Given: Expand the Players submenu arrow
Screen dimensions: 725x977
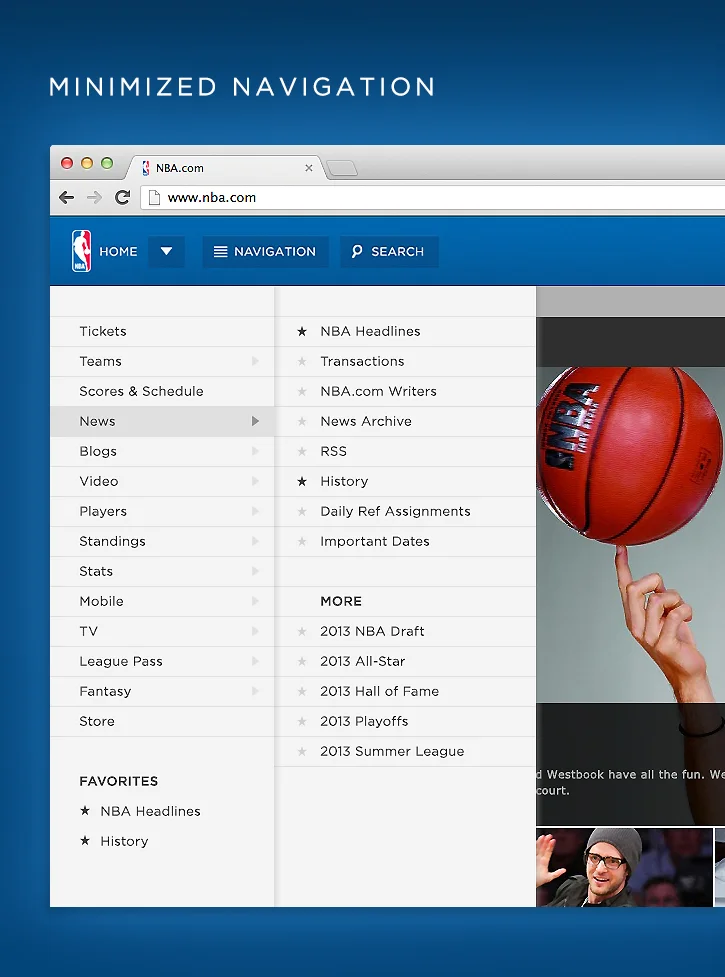Looking at the screenshot, I should point(255,512).
